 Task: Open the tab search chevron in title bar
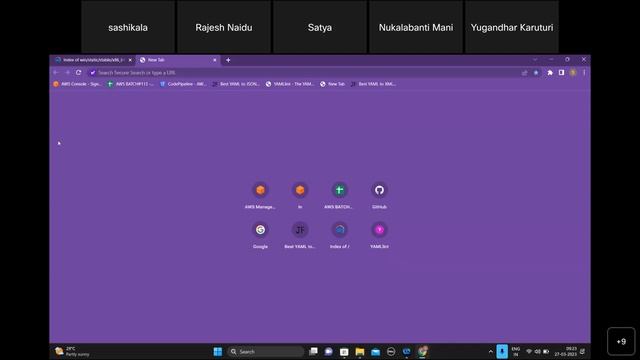point(535,60)
